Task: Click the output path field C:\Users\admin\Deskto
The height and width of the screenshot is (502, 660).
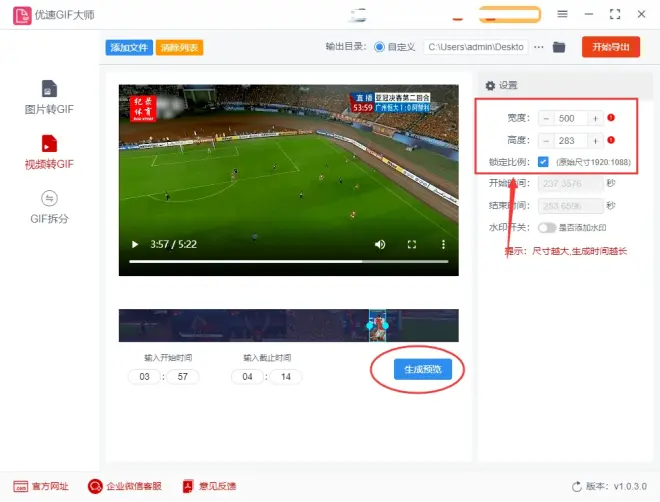Action: pos(476,47)
